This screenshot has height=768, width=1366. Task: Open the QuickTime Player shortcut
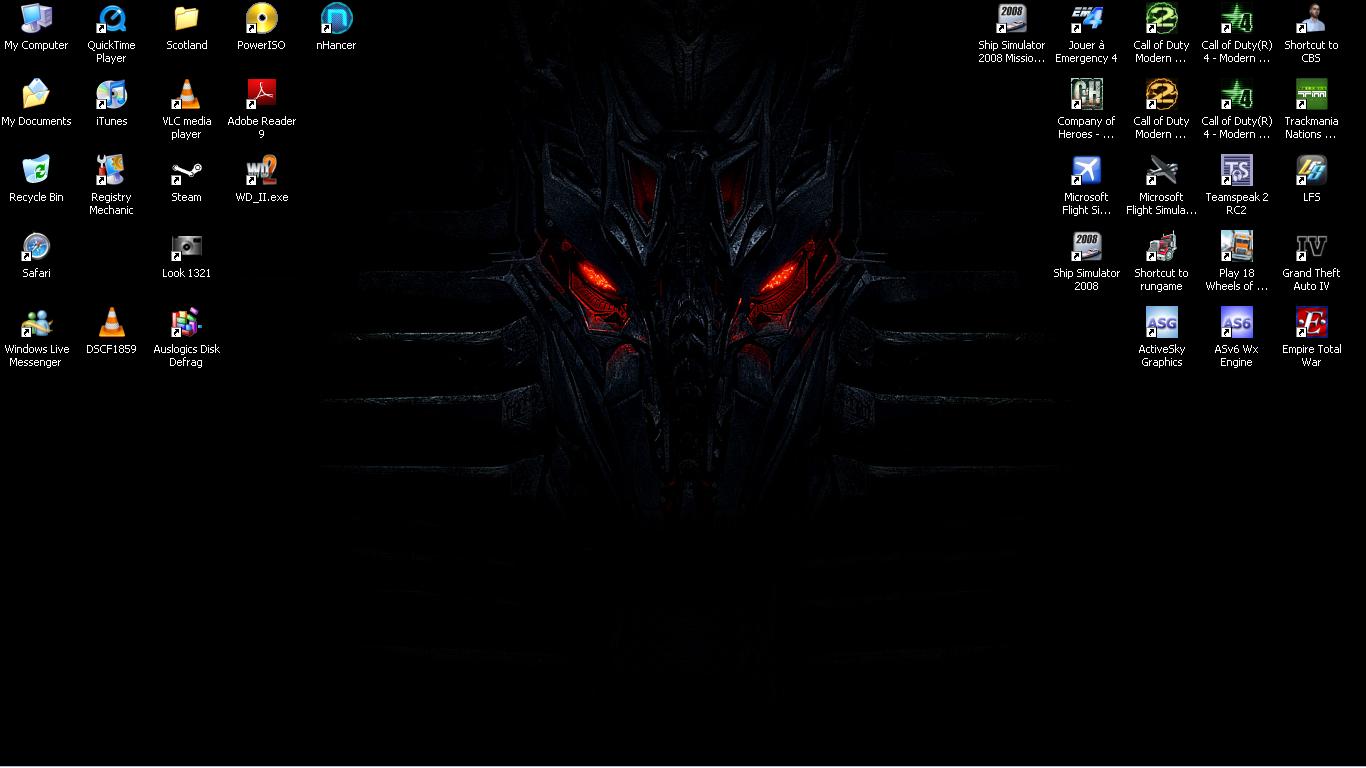(111, 19)
